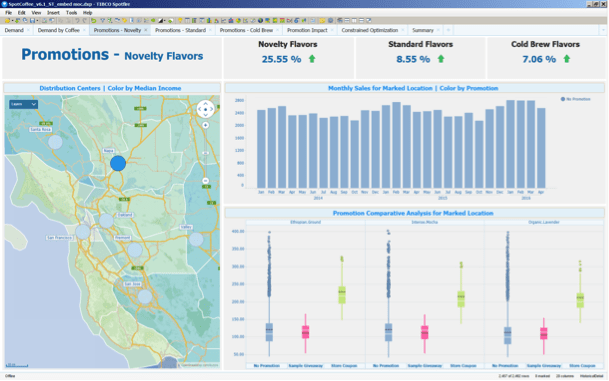Switch to the Promotions - Cold Brew tab
Screen dimensions: 609x381
(246, 30)
